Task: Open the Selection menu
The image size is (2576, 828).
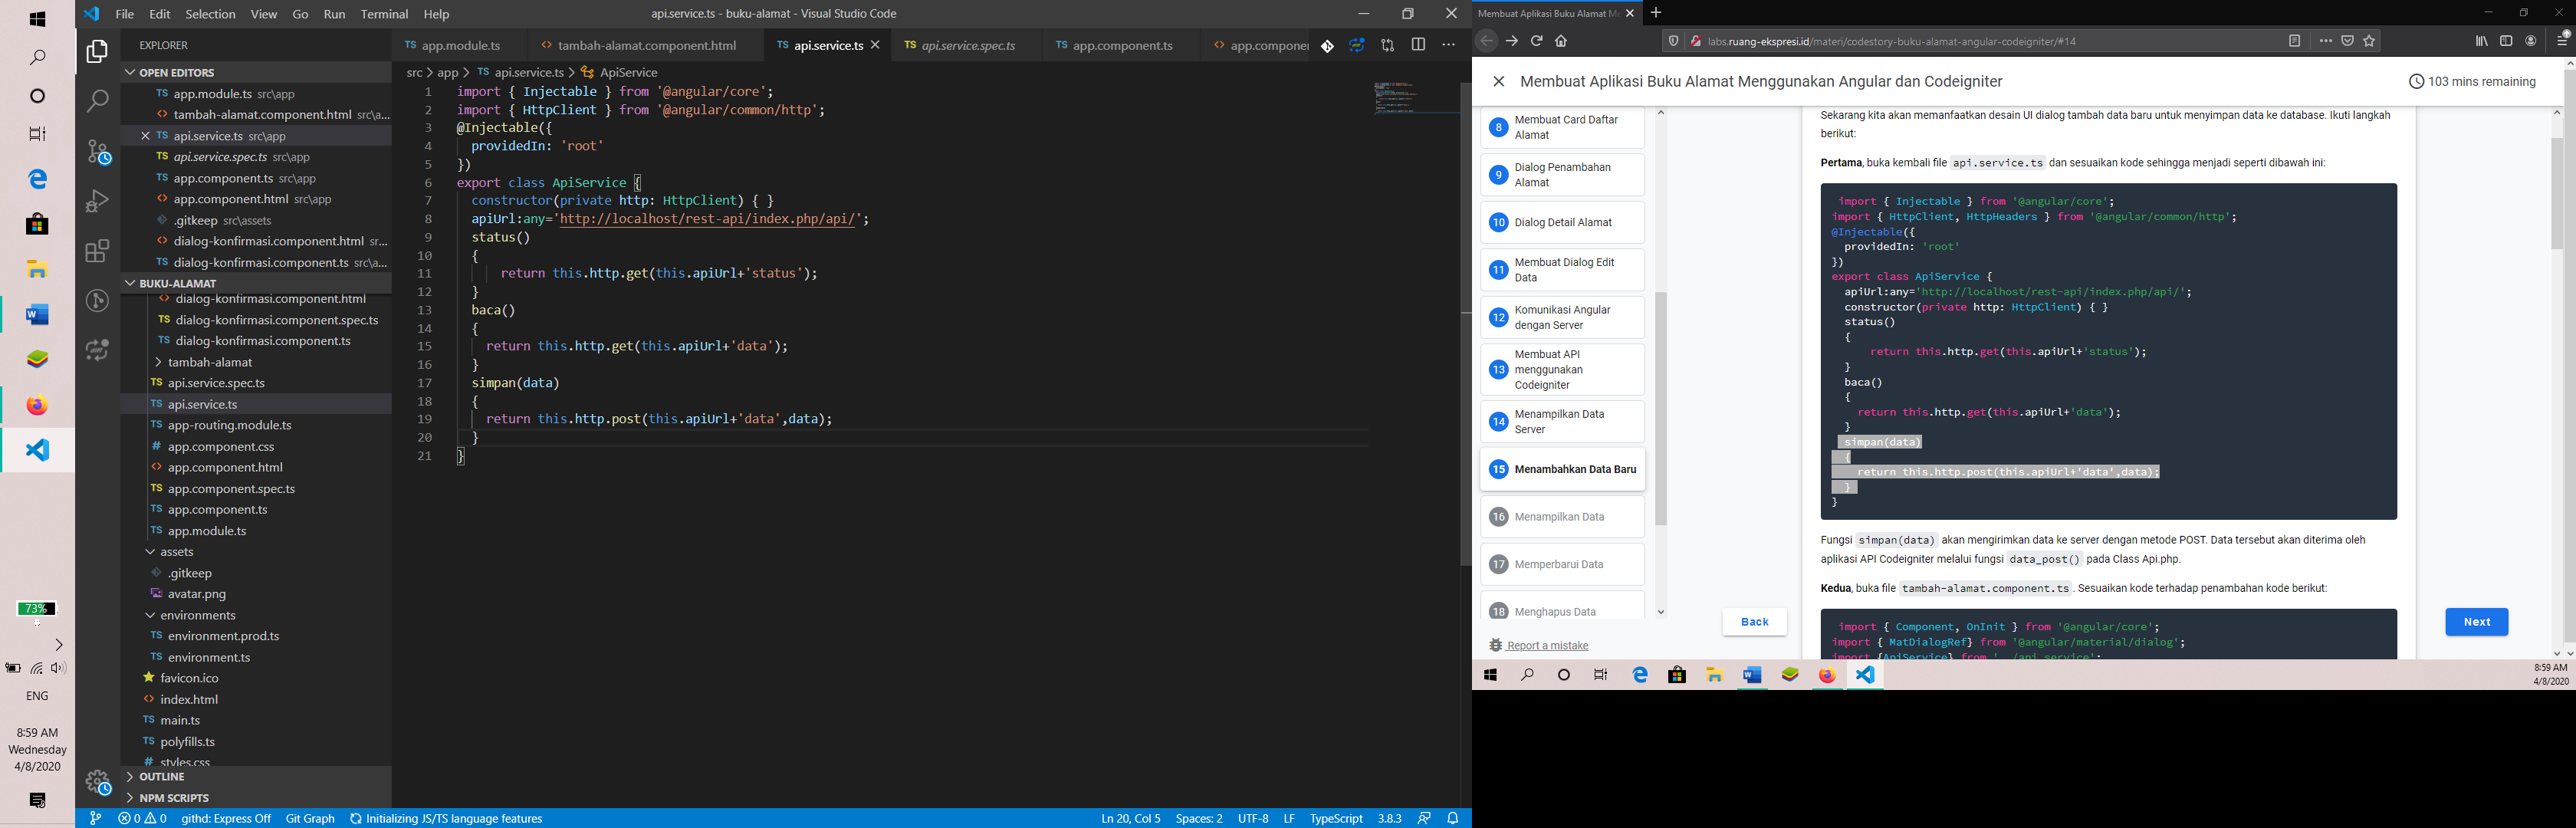Action: point(211,14)
